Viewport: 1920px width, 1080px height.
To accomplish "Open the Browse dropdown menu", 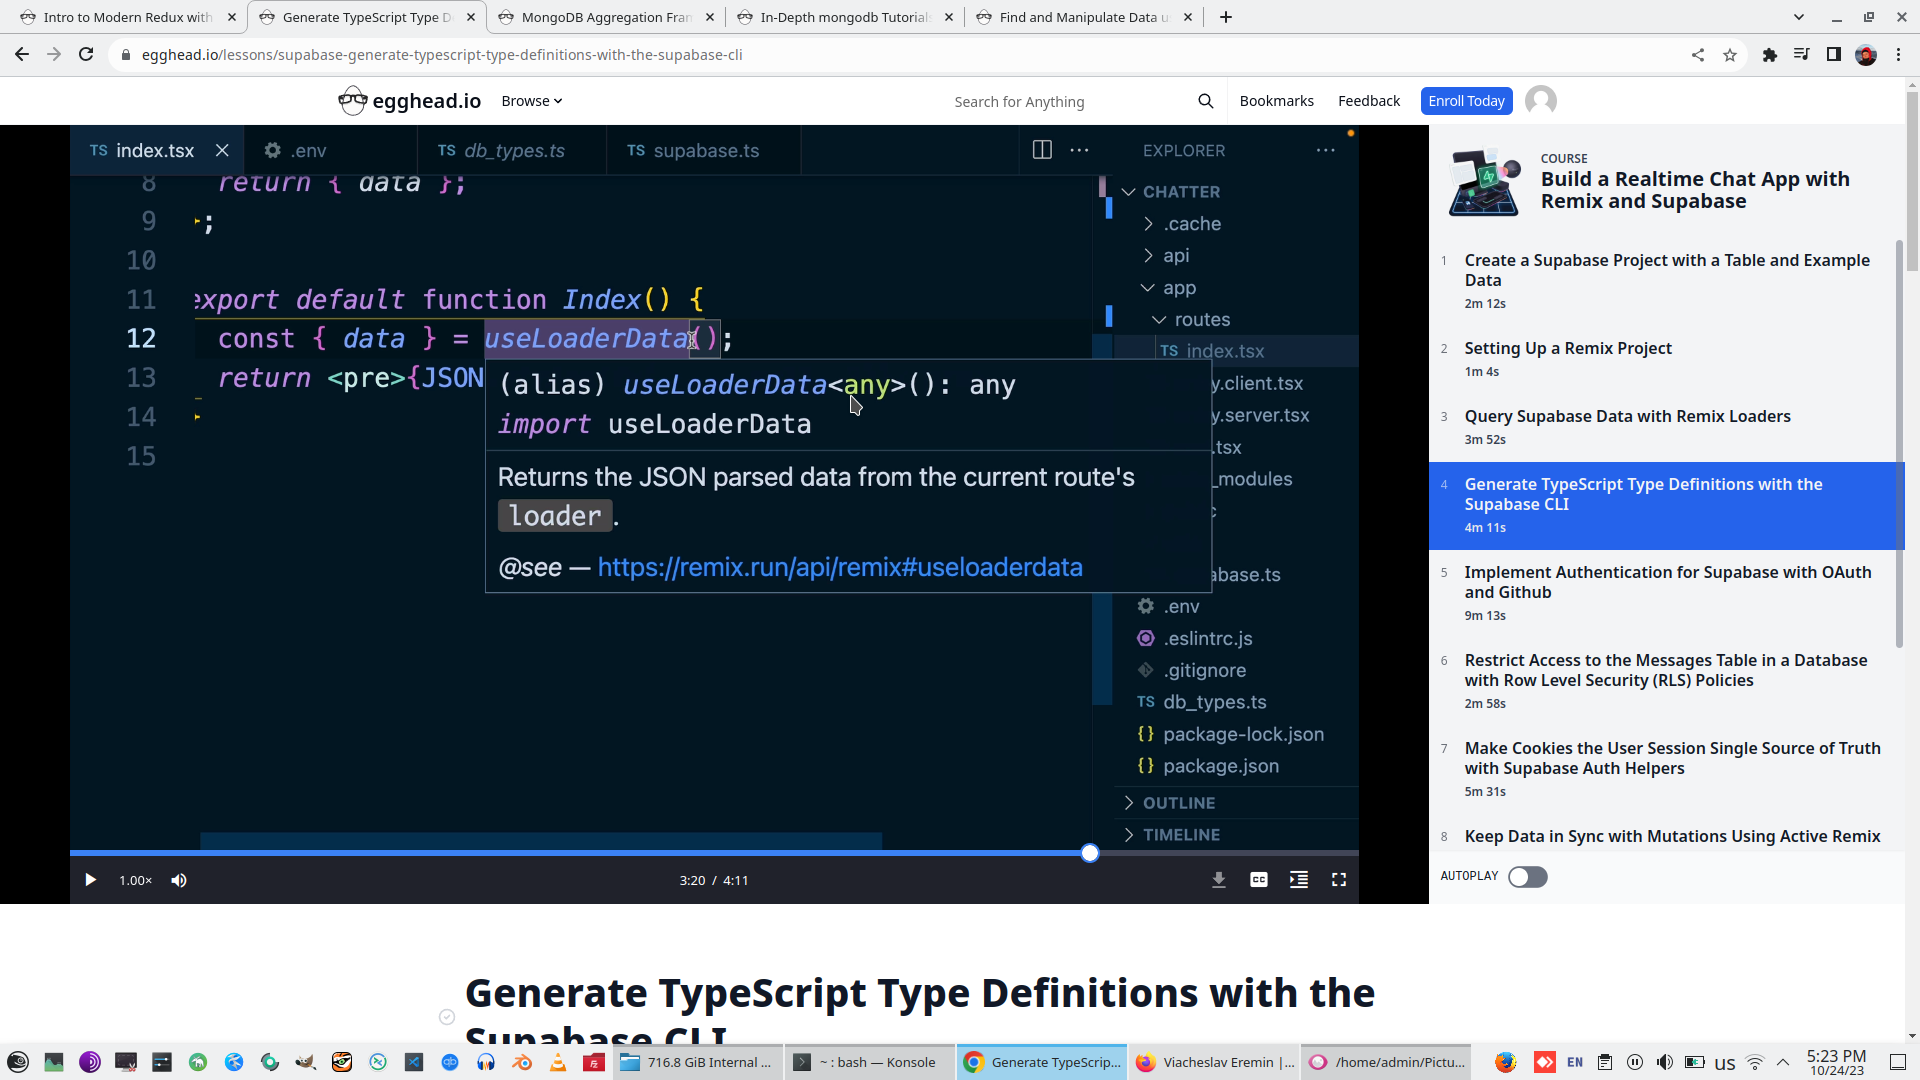I will click(531, 101).
